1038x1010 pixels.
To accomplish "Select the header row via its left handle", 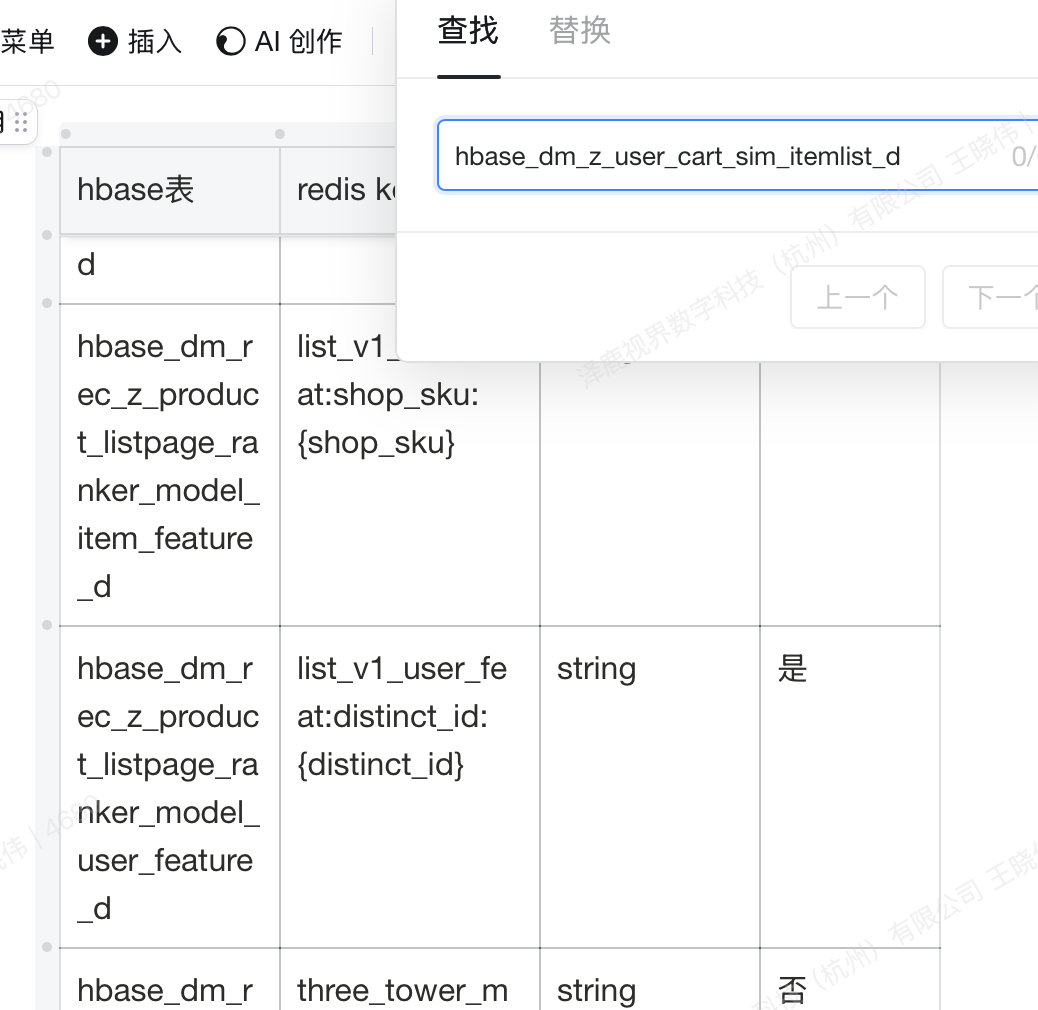I will pyautogui.click(x=47, y=152).
